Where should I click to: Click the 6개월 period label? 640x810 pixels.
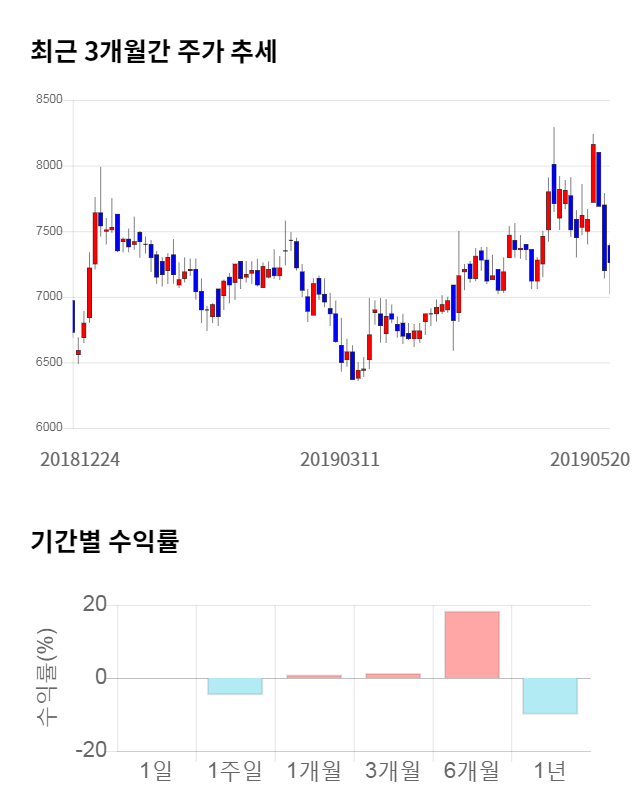471,771
